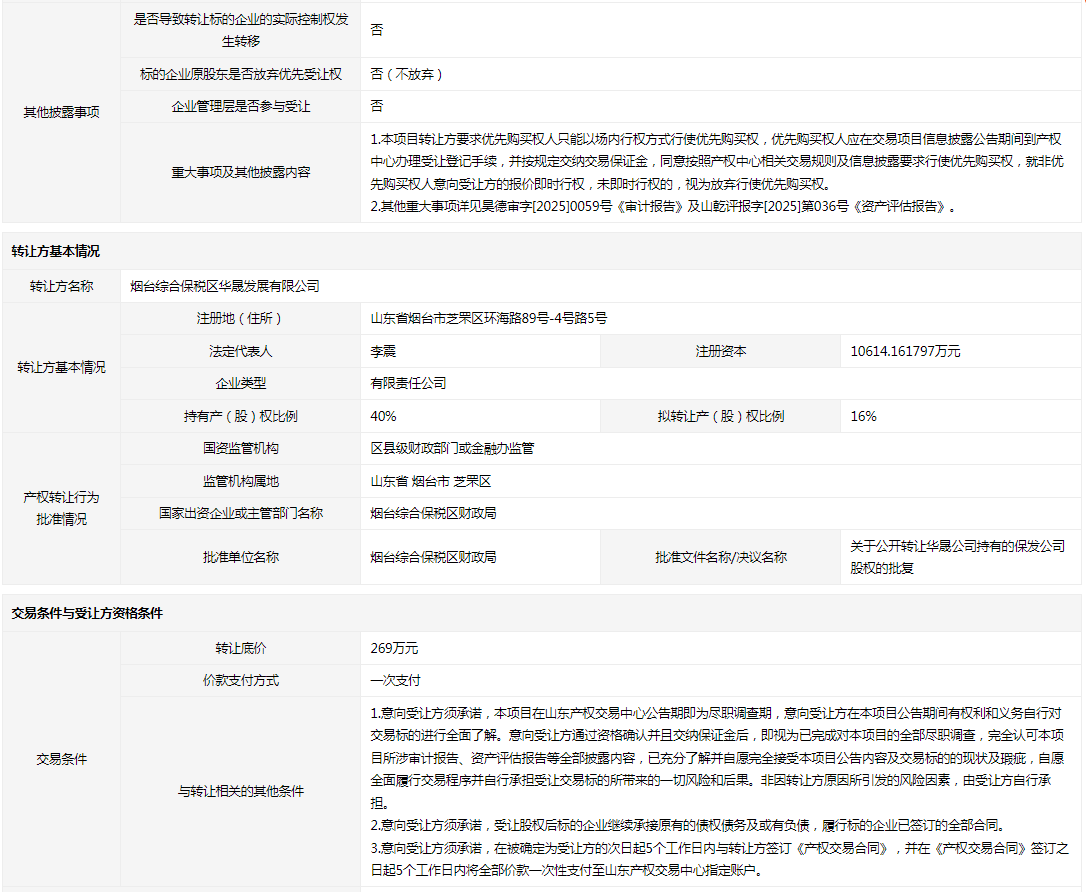This screenshot has height=892, width=1086.
Task: Click the "交易条件与受让方资格条件" section header
Action: (x=87, y=613)
